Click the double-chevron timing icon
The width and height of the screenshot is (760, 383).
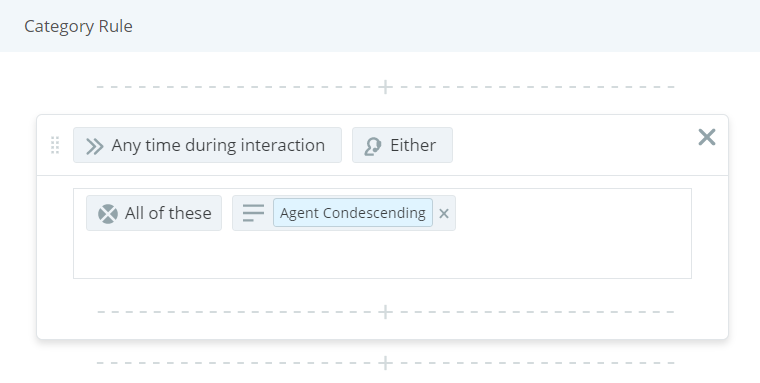coord(95,146)
